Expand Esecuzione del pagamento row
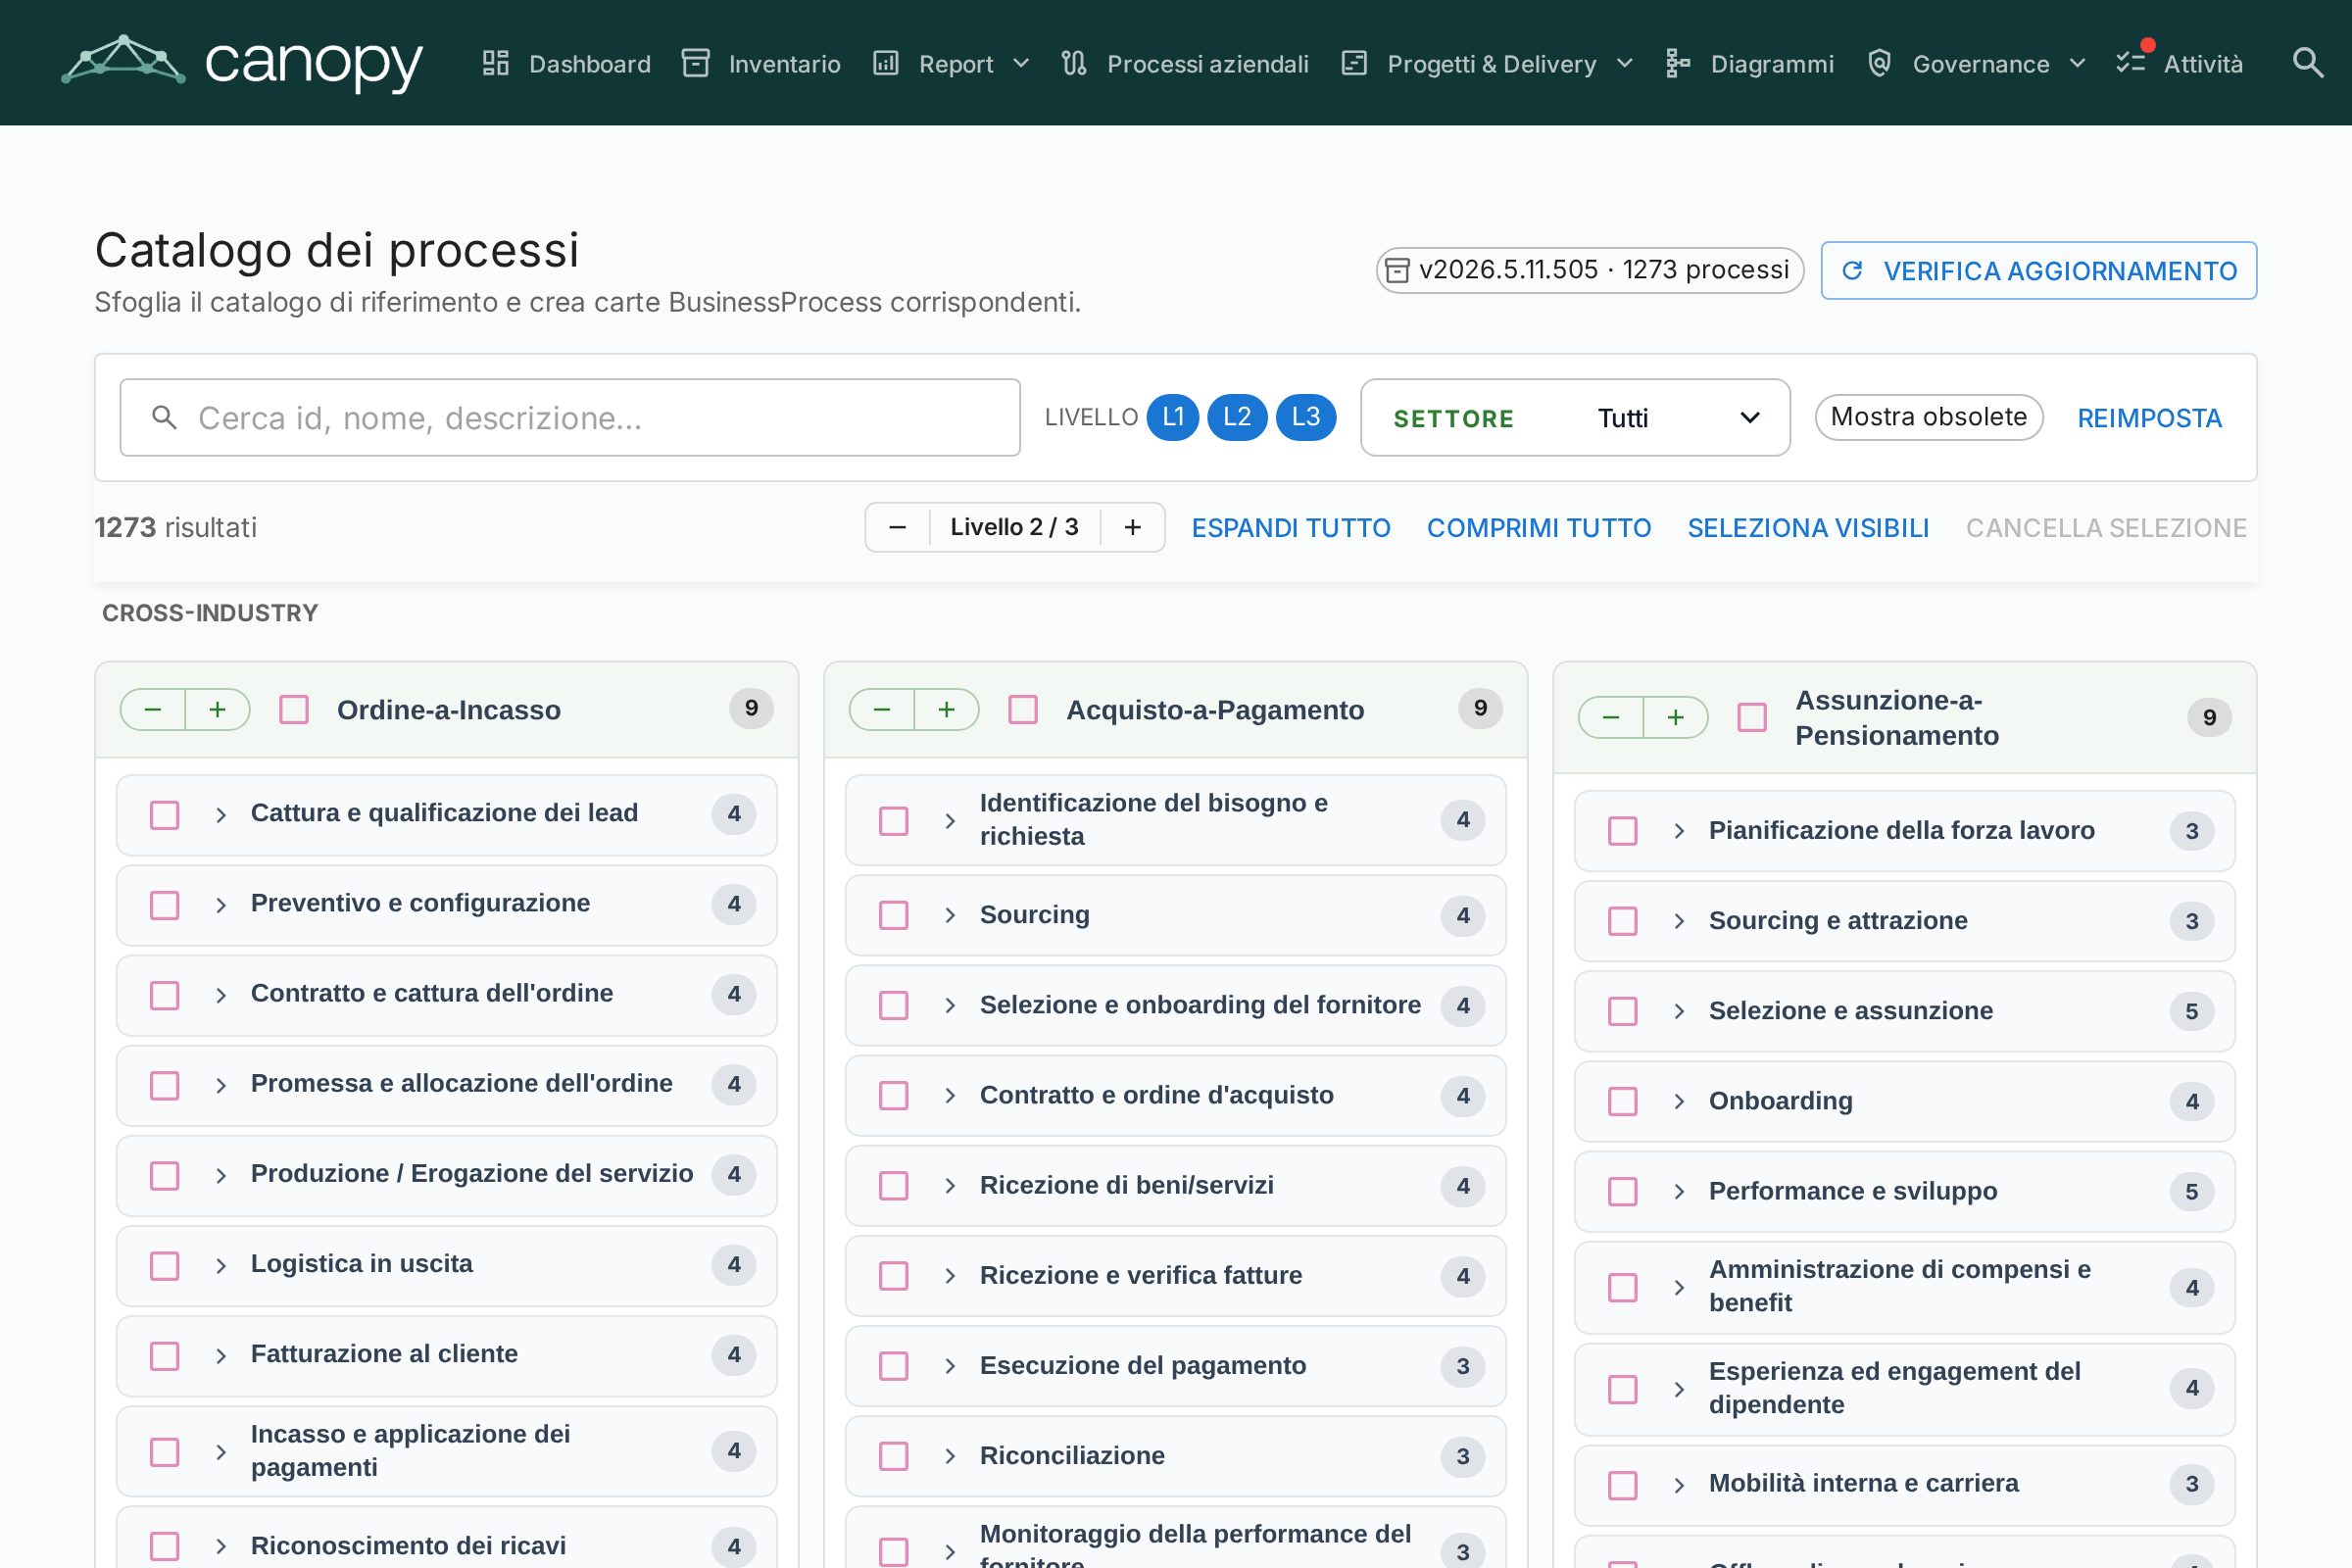Image resolution: width=2352 pixels, height=1568 pixels. pos(950,1366)
